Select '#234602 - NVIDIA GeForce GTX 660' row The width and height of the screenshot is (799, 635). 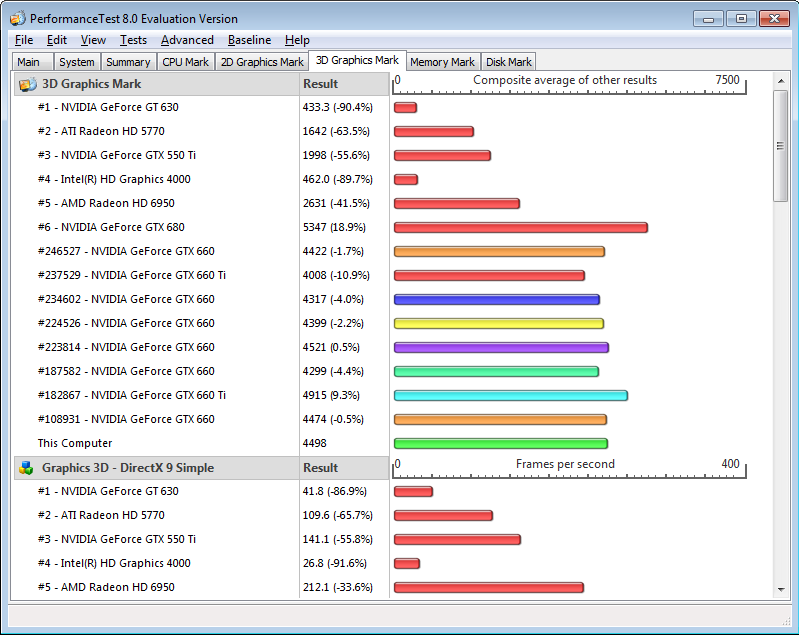pos(126,299)
